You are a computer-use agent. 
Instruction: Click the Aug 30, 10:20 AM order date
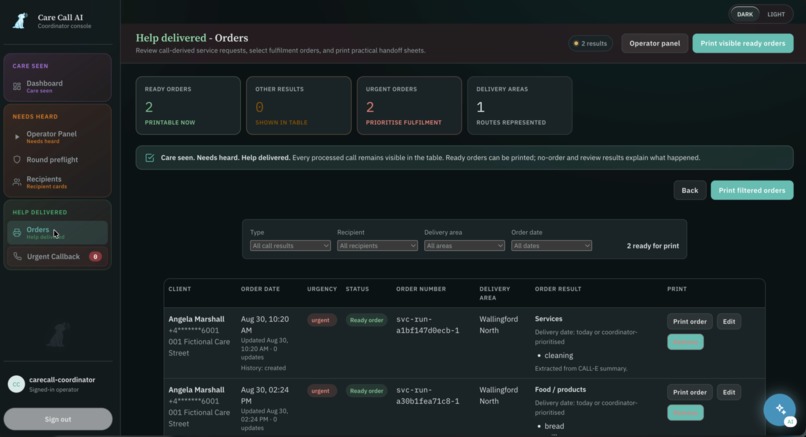[265, 325]
